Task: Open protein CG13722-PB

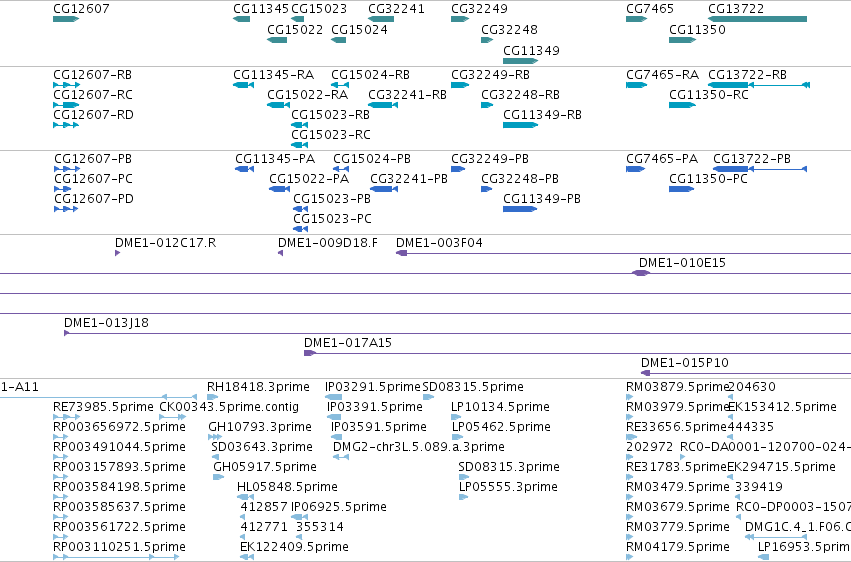Action: pyautogui.click(x=752, y=158)
